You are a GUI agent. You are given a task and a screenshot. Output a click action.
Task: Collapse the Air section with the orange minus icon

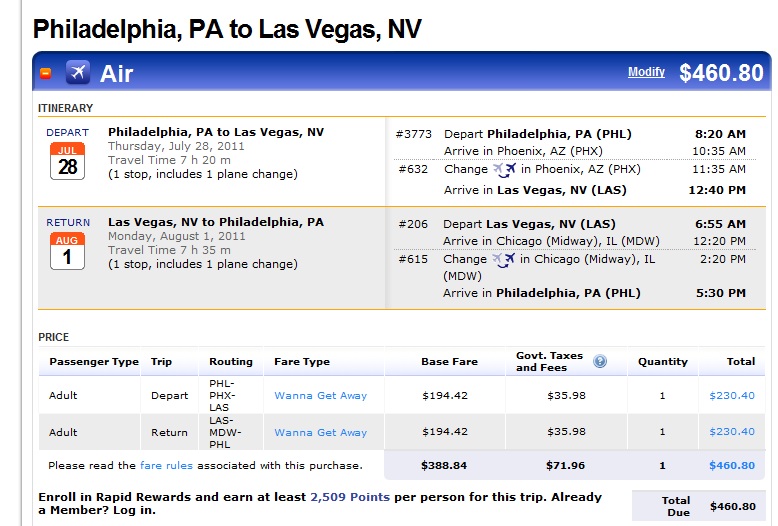[x=46, y=73]
